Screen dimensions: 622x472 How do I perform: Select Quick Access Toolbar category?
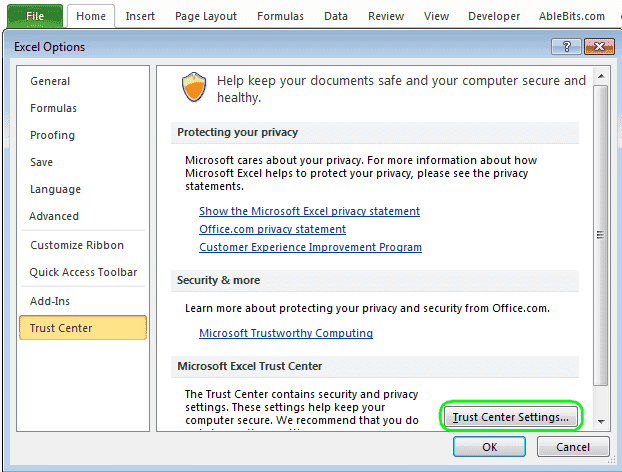coord(83,272)
